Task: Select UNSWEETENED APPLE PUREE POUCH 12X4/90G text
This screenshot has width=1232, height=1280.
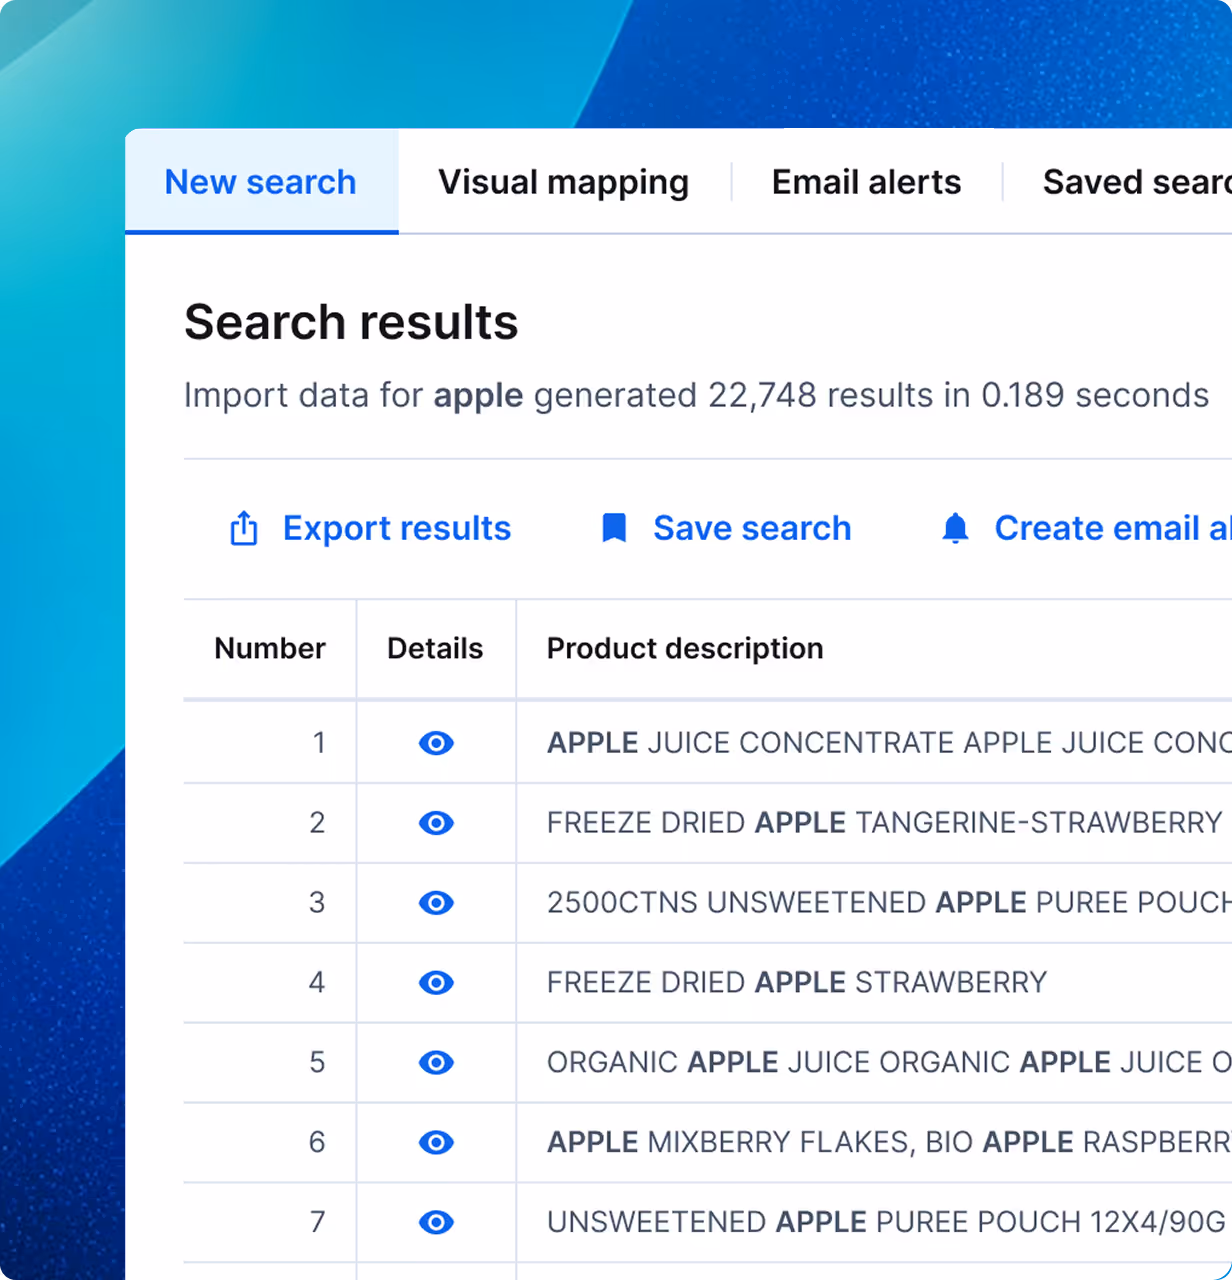Action: click(x=886, y=1222)
